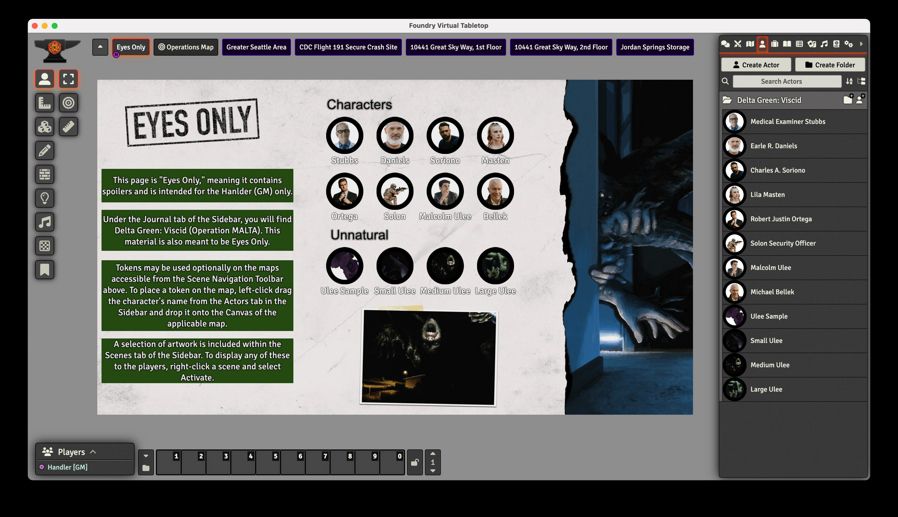Open the Card Stacks sidebar tab
This screenshot has width=898, height=517.
(812, 44)
